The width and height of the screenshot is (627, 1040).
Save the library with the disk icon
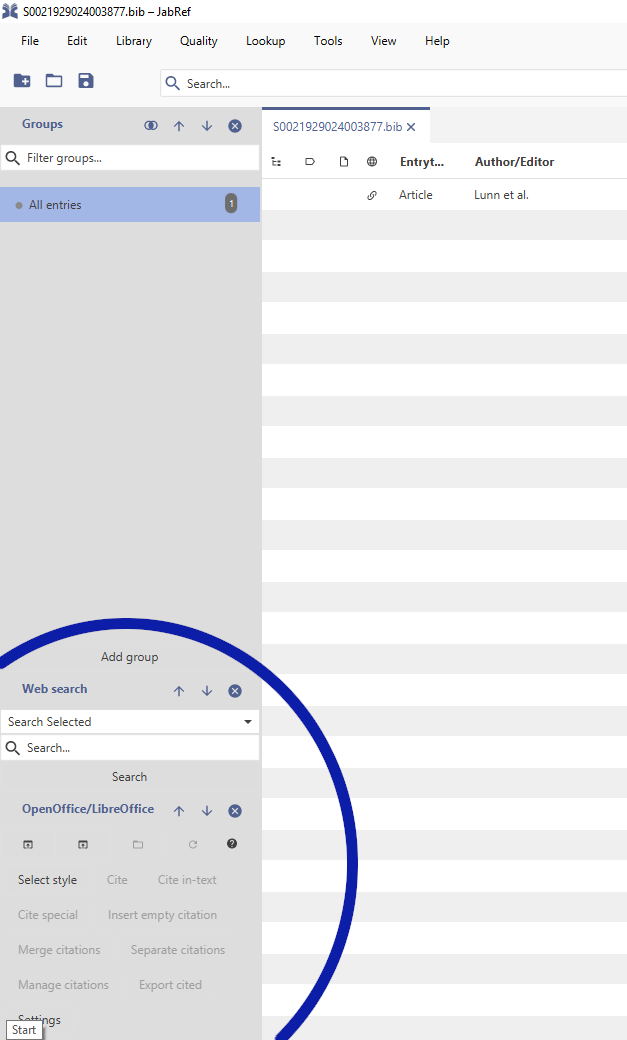click(86, 81)
